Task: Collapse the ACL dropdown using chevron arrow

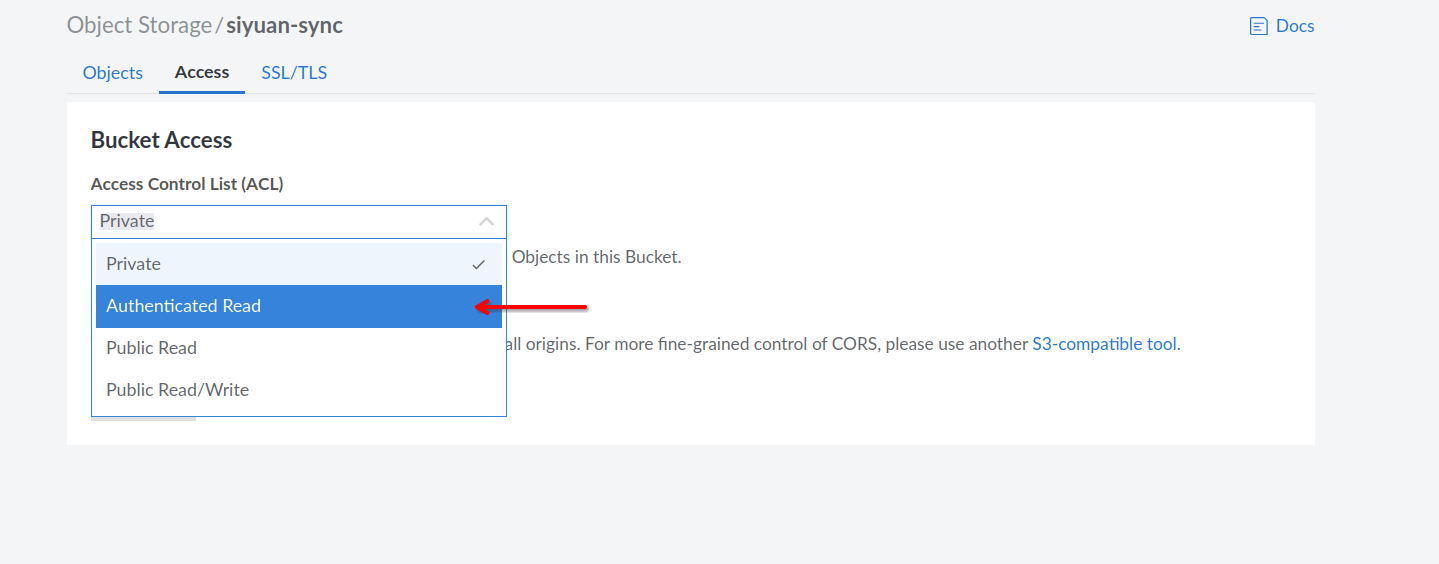Action: pyautogui.click(x=486, y=221)
